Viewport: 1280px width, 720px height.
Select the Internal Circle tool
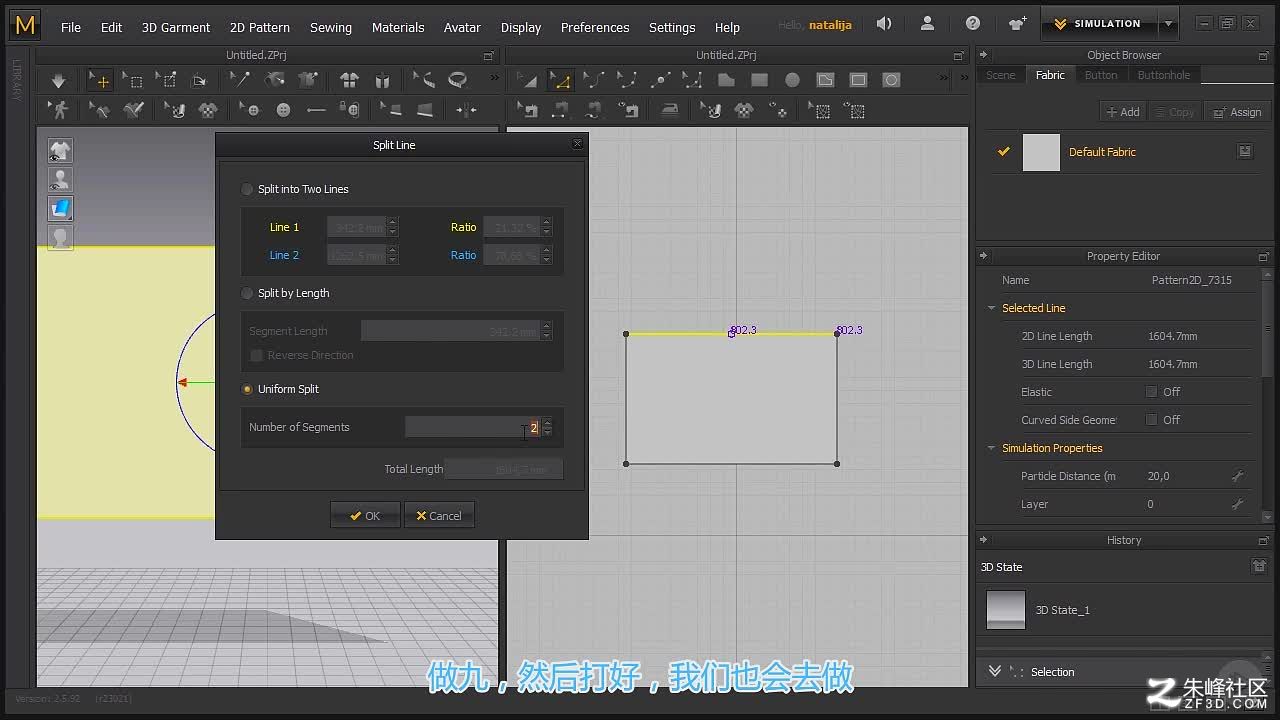point(891,80)
